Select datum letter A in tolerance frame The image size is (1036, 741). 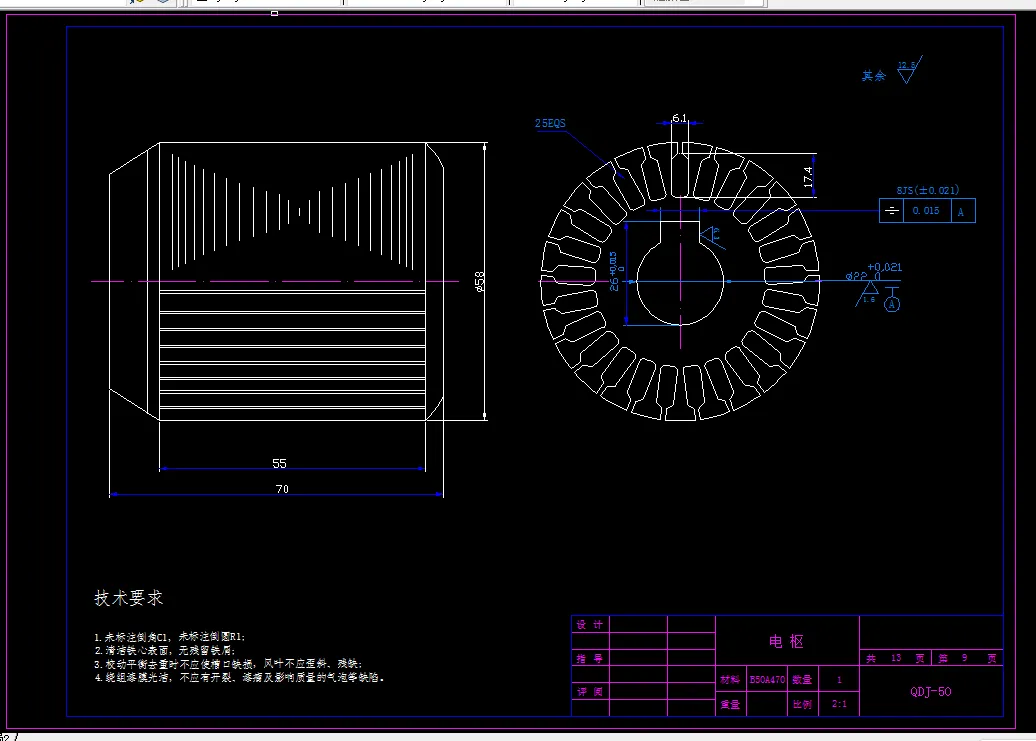(961, 212)
